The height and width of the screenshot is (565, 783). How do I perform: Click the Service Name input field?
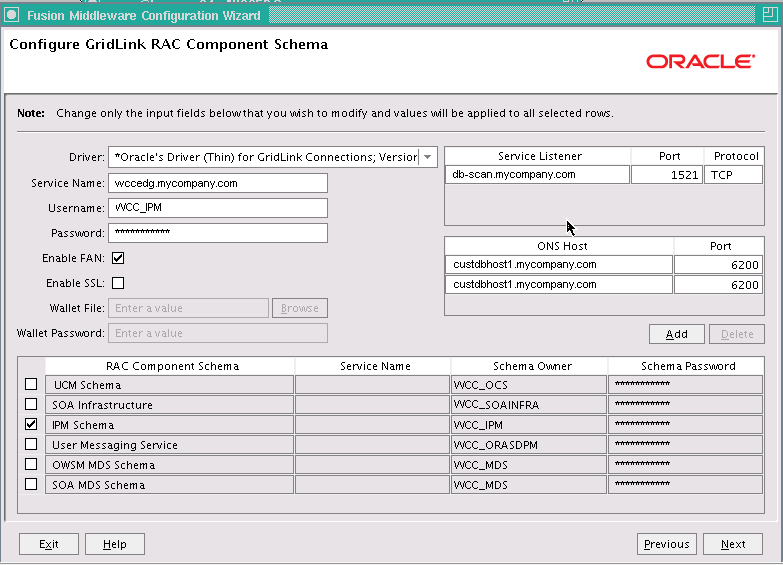218,183
